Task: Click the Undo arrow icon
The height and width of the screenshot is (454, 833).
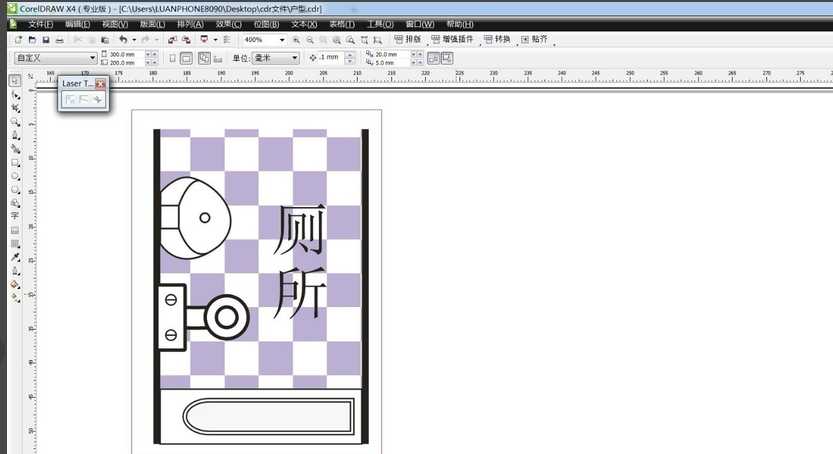Action: (122, 40)
